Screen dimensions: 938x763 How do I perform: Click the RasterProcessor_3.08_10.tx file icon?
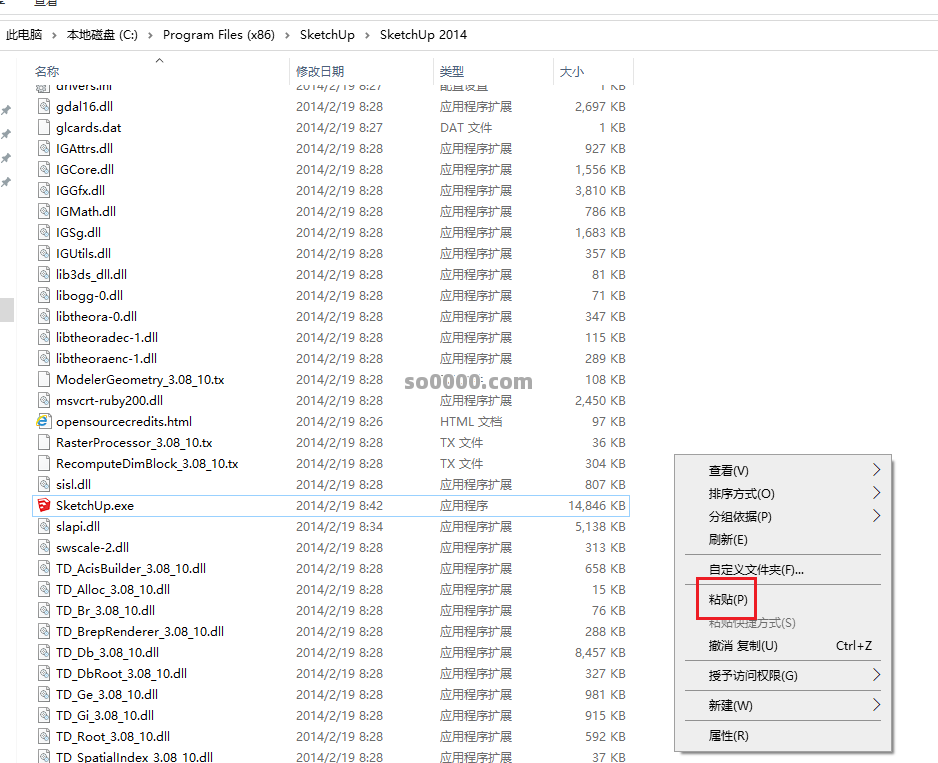pos(44,442)
